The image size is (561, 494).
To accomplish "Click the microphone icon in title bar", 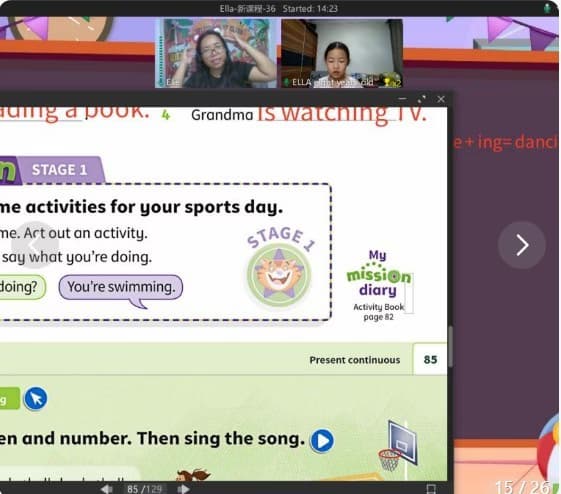I will pos(547,8).
